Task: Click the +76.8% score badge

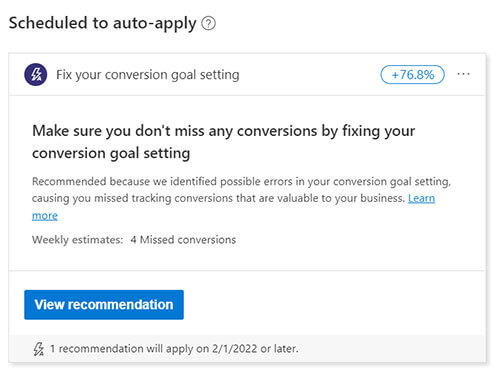Action: [x=412, y=75]
